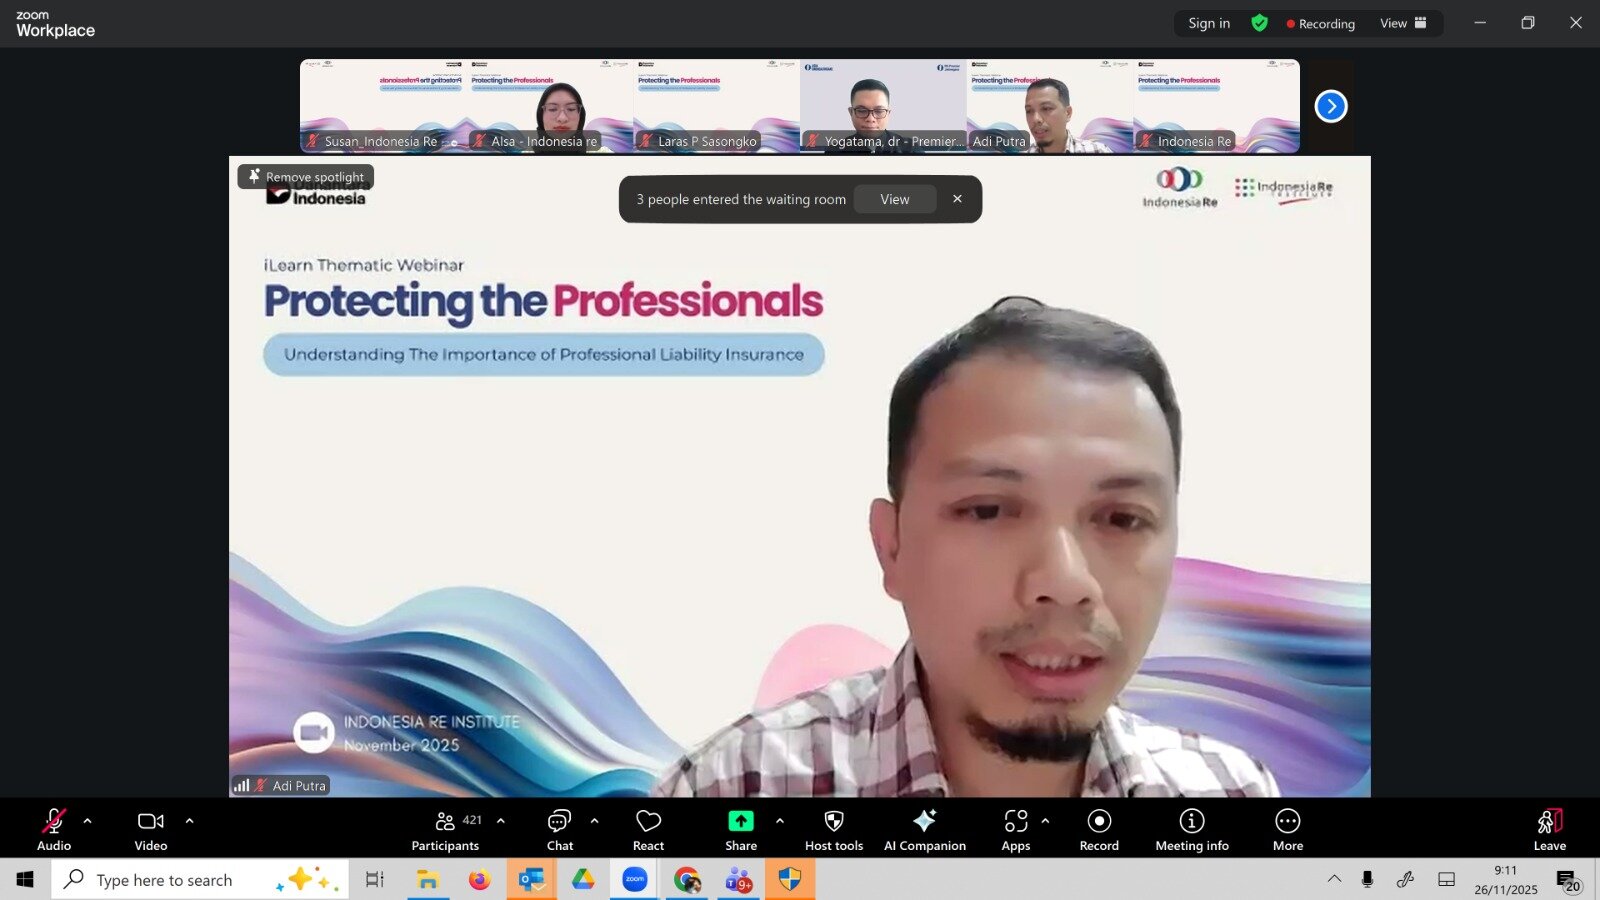Open the View layout menu
This screenshot has height=900, width=1600.
[1402, 23]
